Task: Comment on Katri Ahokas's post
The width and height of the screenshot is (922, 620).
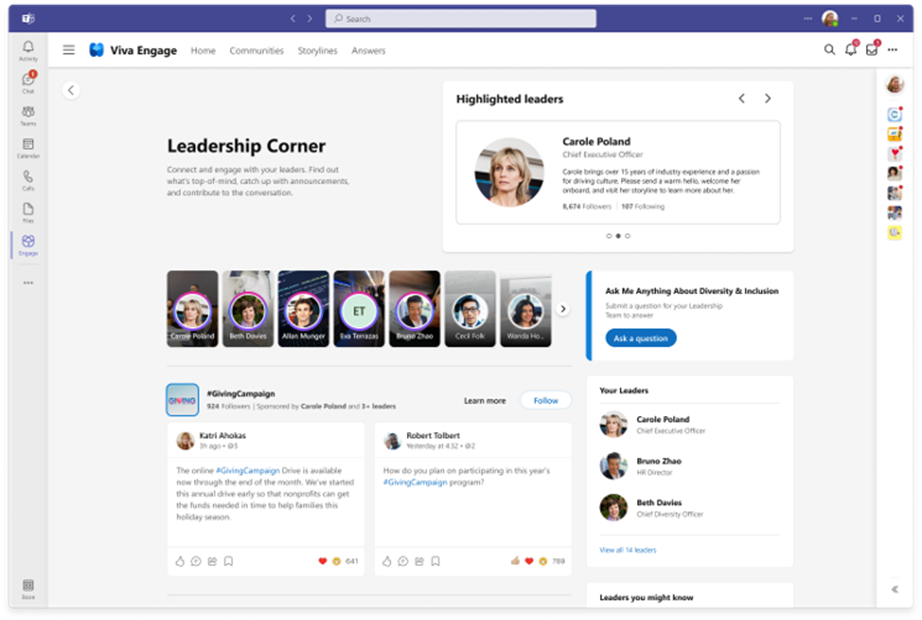Action: click(196, 561)
